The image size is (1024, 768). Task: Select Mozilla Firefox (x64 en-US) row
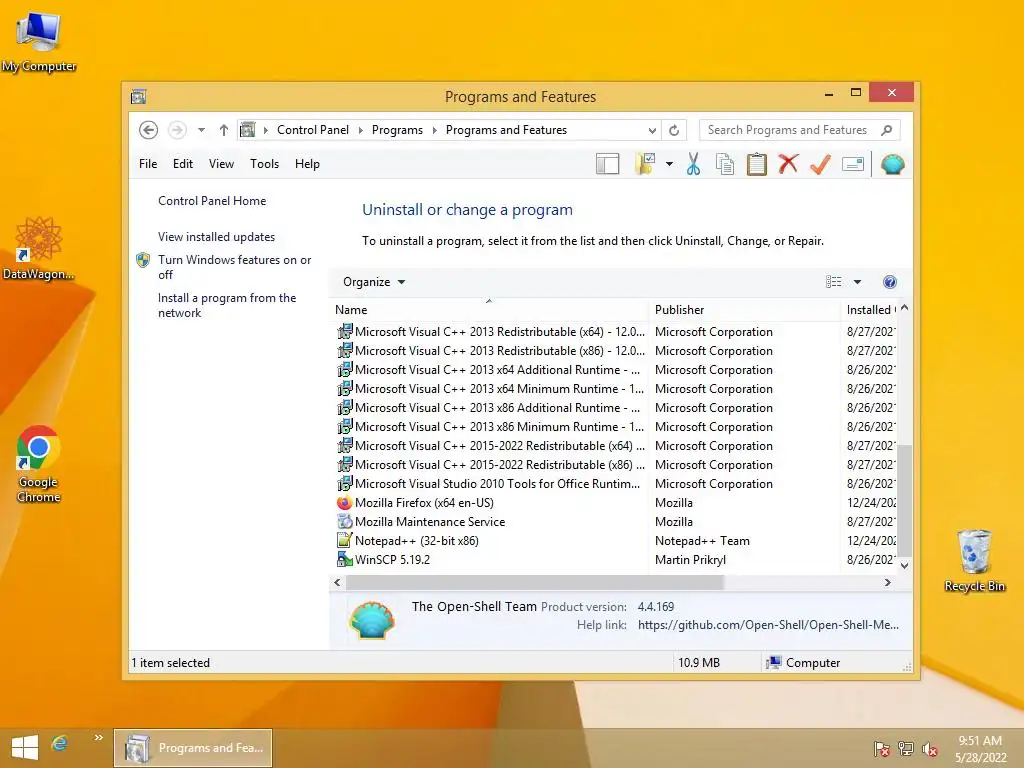pyautogui.click(x=614, y=503)
